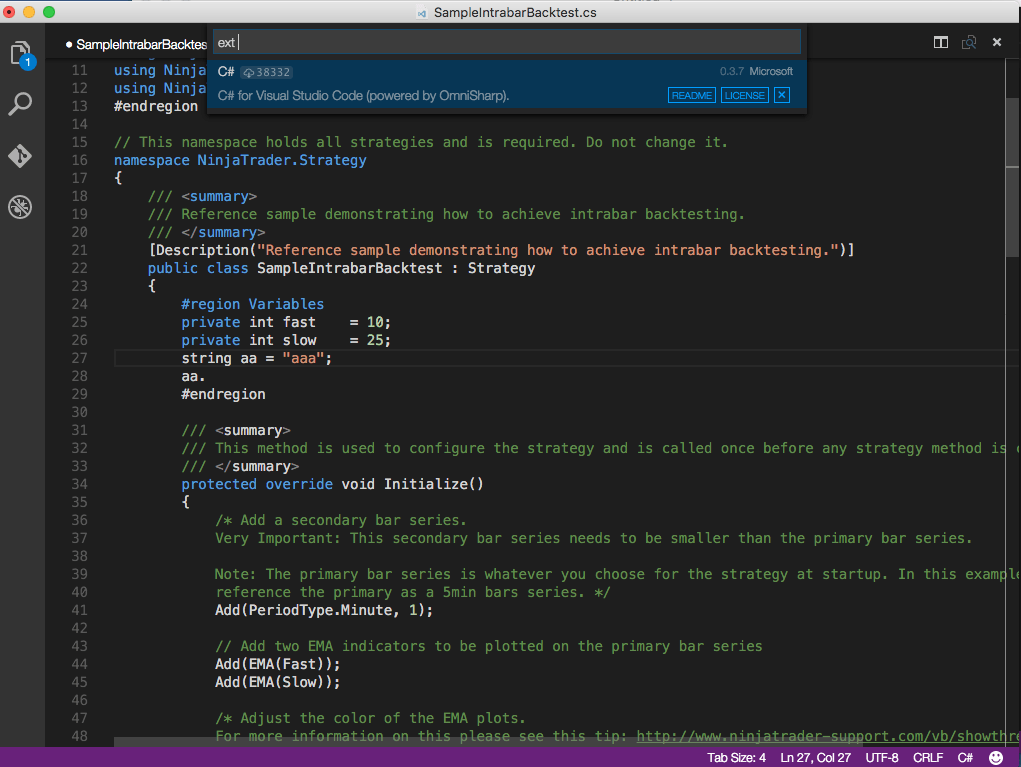Split the editor with the split icon

pos(941,43)
